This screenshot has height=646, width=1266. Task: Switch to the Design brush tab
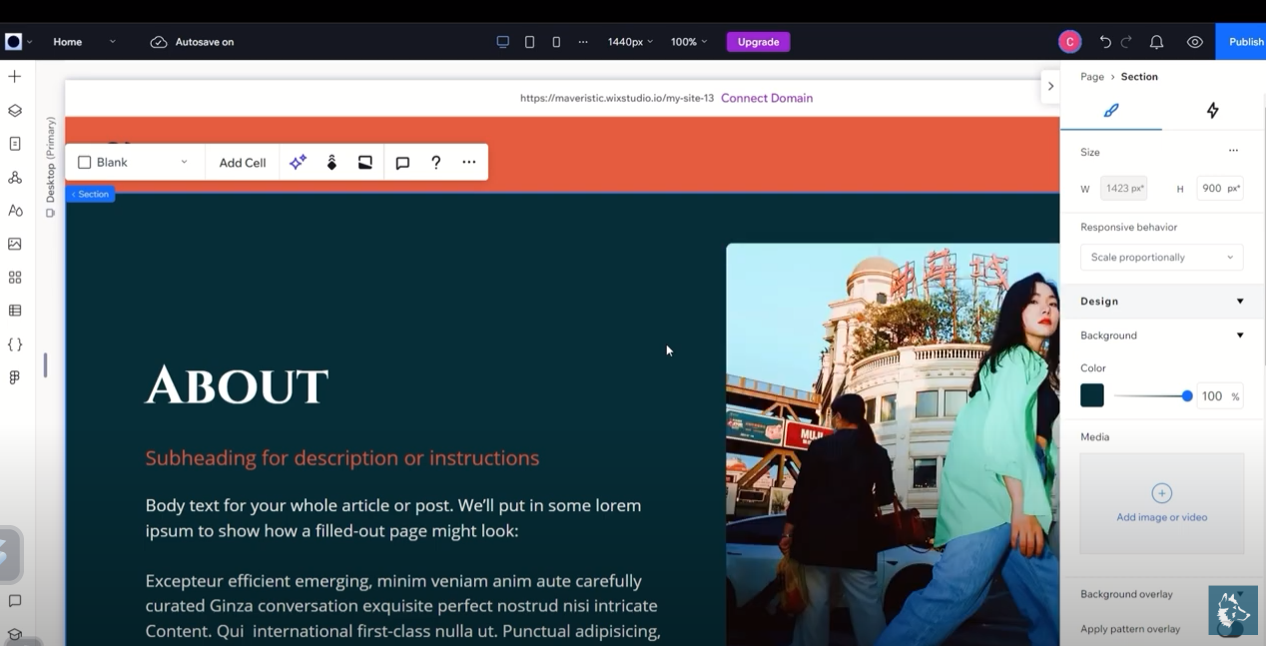tap(1111, 111)
